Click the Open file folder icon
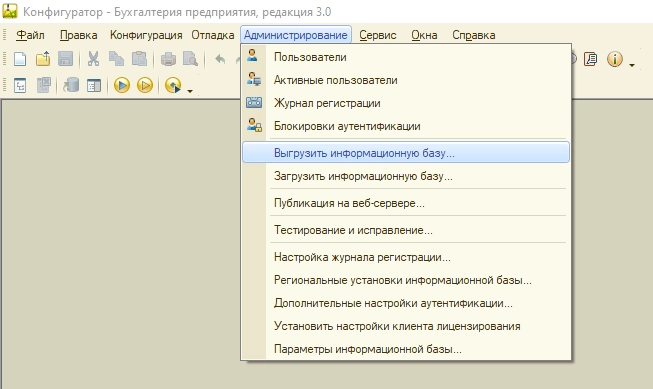This screenshot has width=653, height=389. [42, 59]
